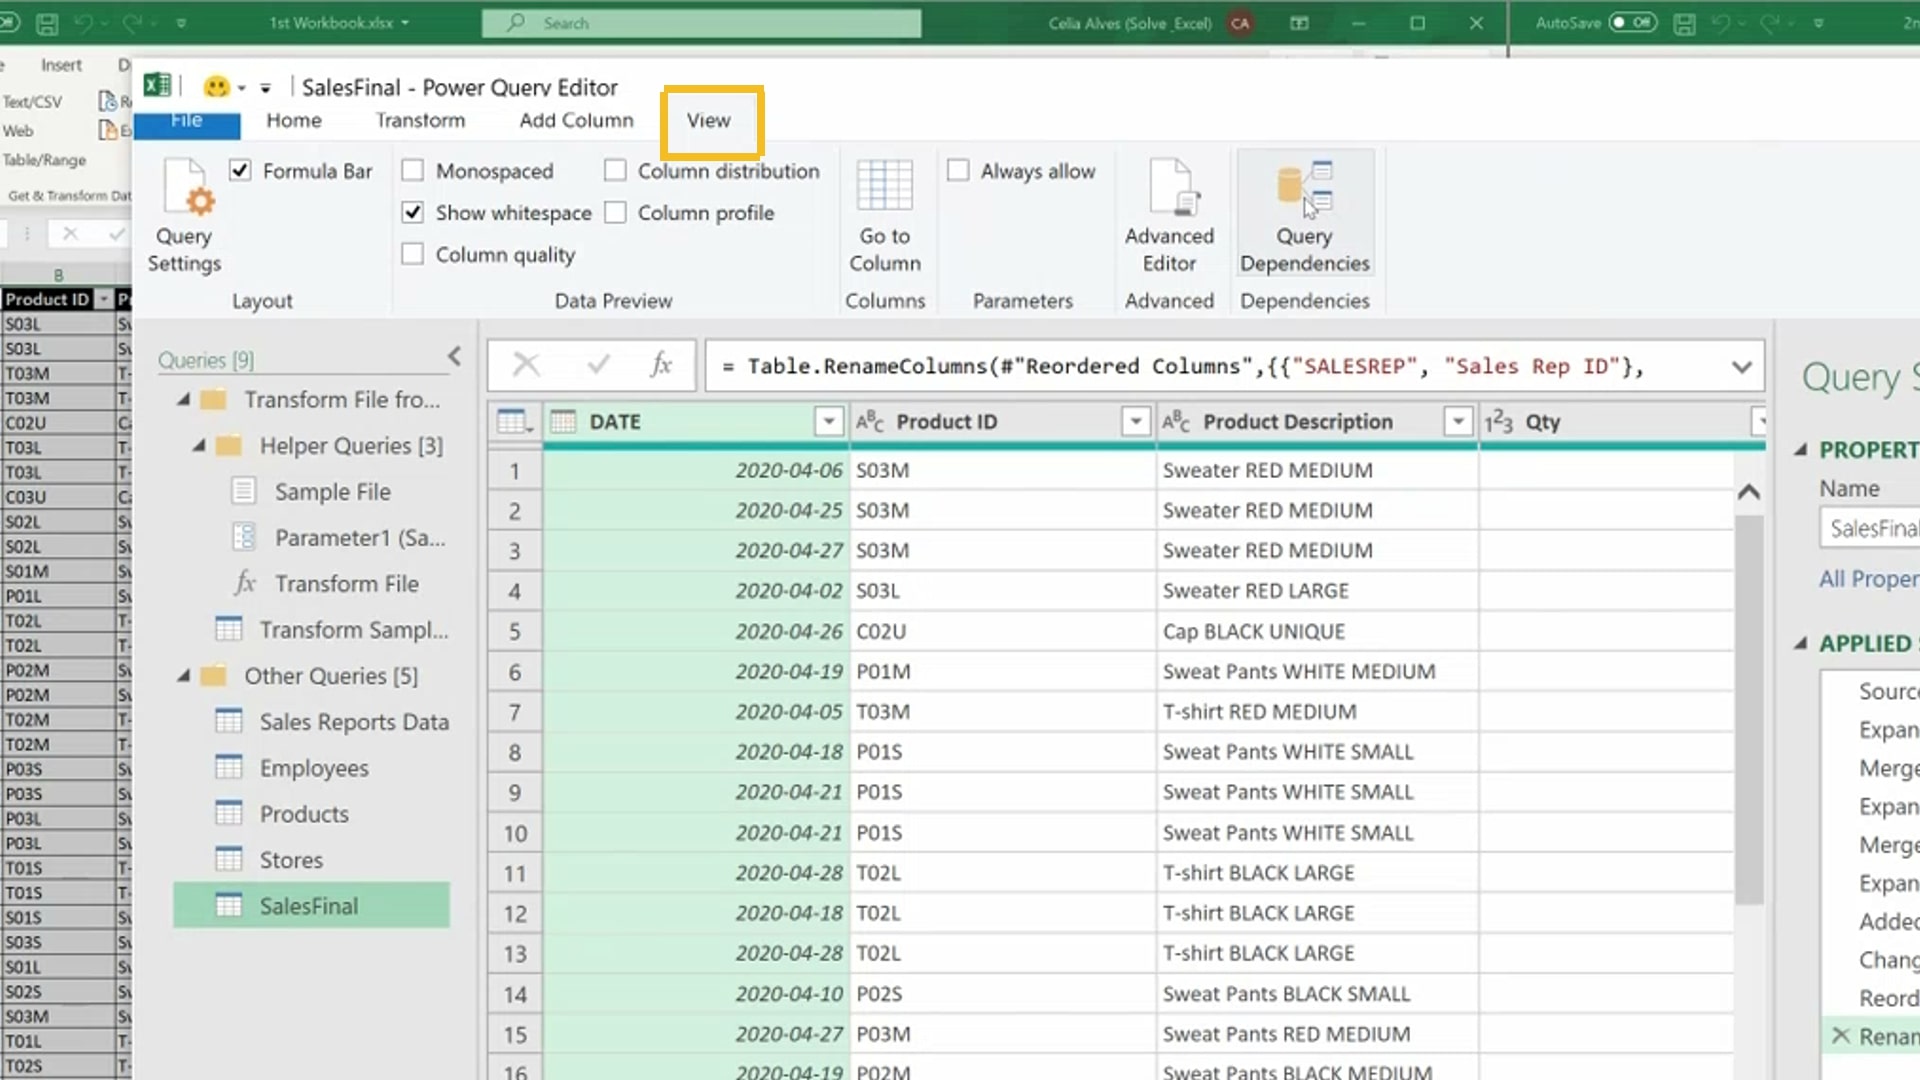1920x1080 pixels.
Task: Click Product ID column ABC type icon
Action: coord(870,422)
